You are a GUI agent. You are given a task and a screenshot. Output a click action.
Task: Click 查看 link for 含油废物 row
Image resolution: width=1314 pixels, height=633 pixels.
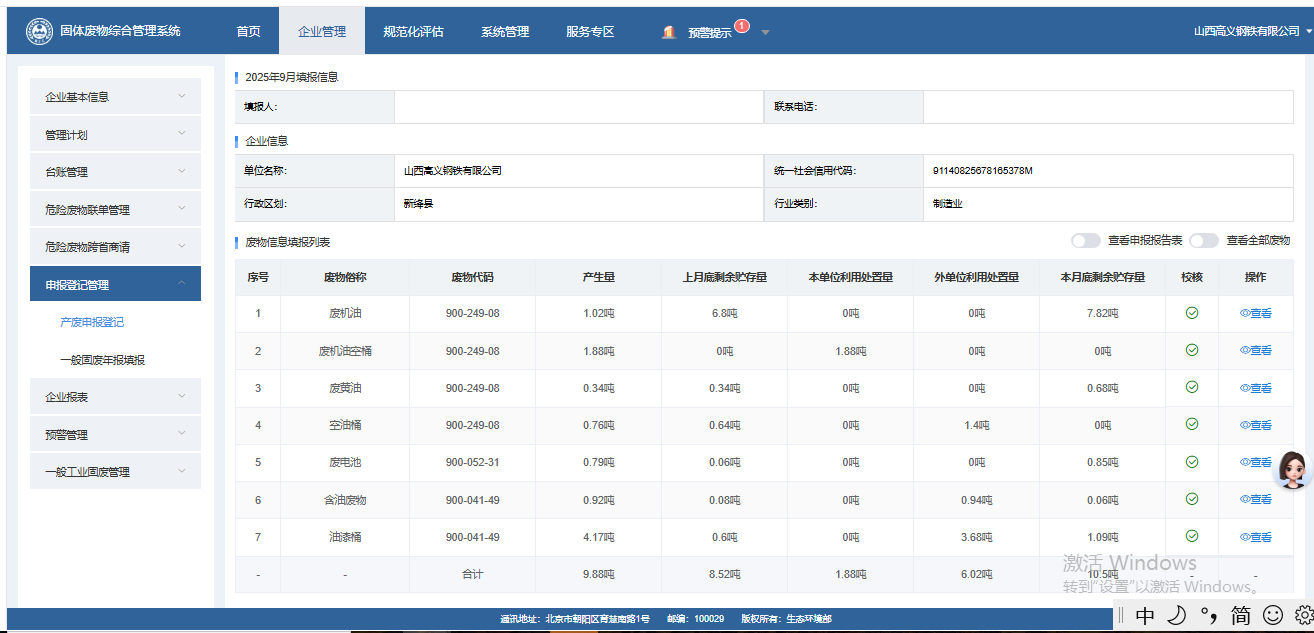point(1256,500)
